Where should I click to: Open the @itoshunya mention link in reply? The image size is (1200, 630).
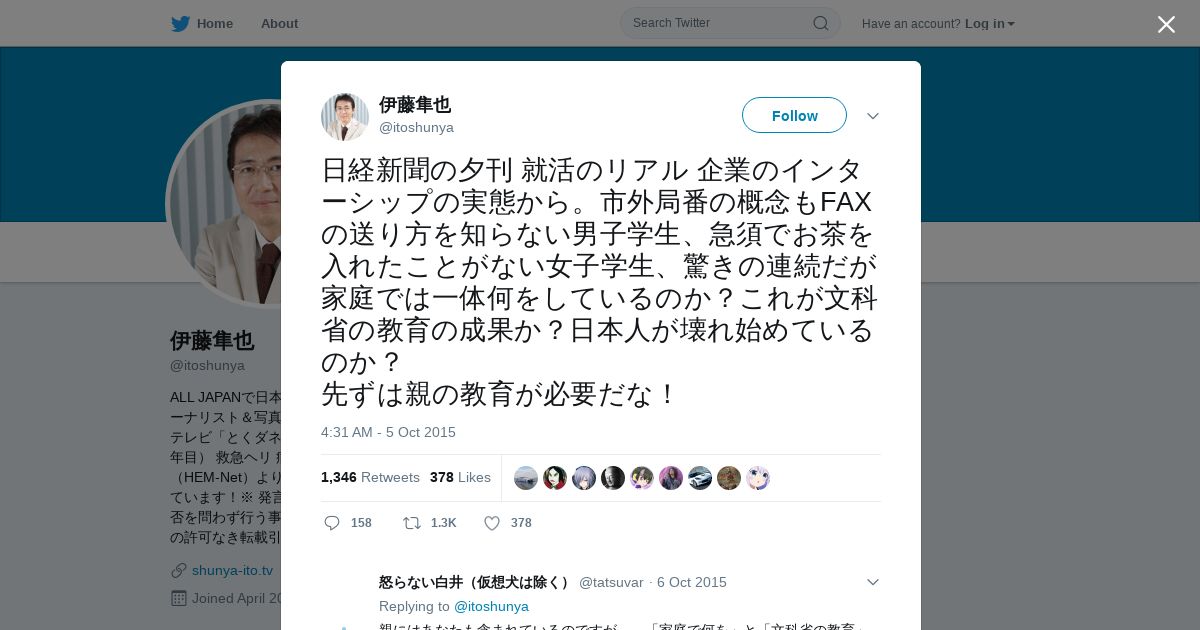(491, 606)
